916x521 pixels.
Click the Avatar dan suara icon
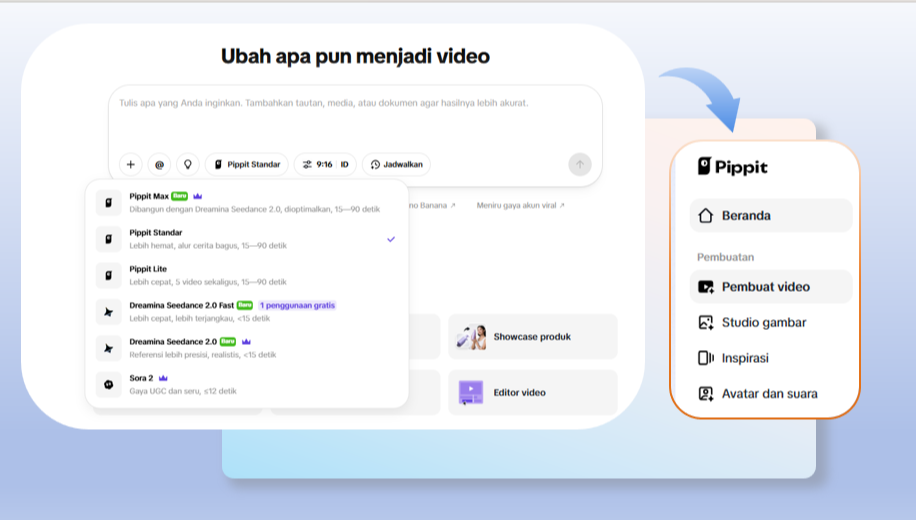point(706,394)
